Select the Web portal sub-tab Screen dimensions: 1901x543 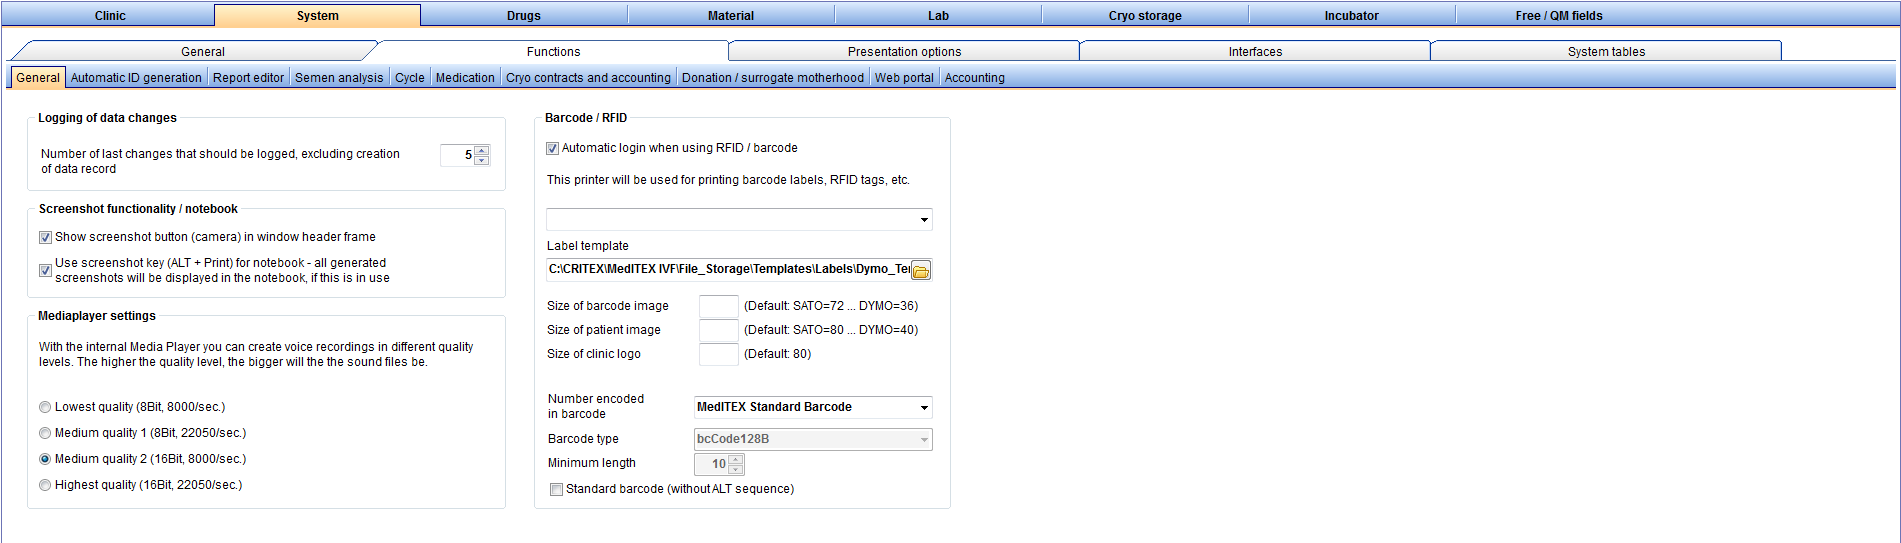[x=904, y=77]
